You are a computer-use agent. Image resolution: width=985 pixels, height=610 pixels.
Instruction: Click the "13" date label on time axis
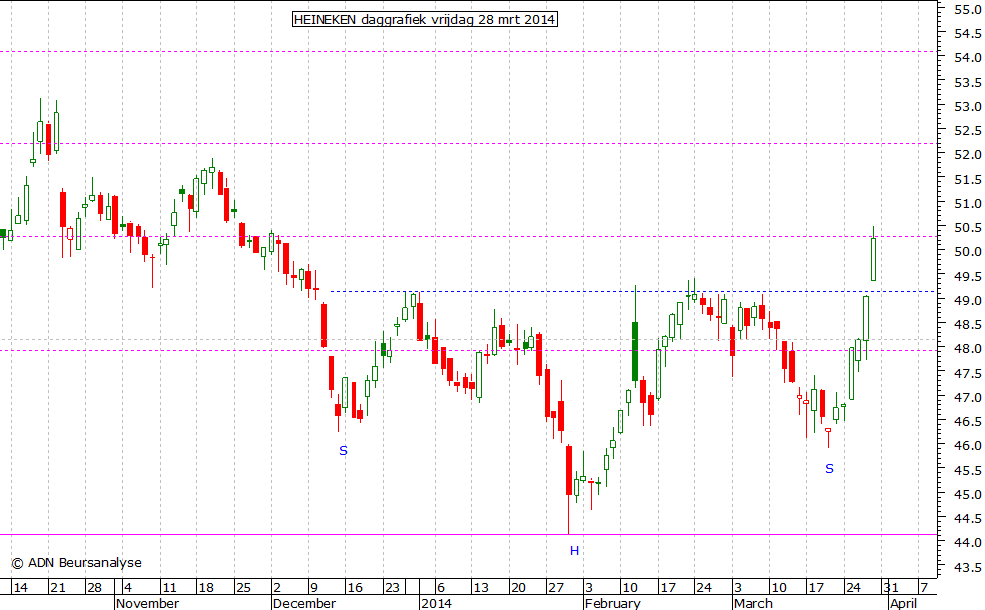tap(481, 588)
